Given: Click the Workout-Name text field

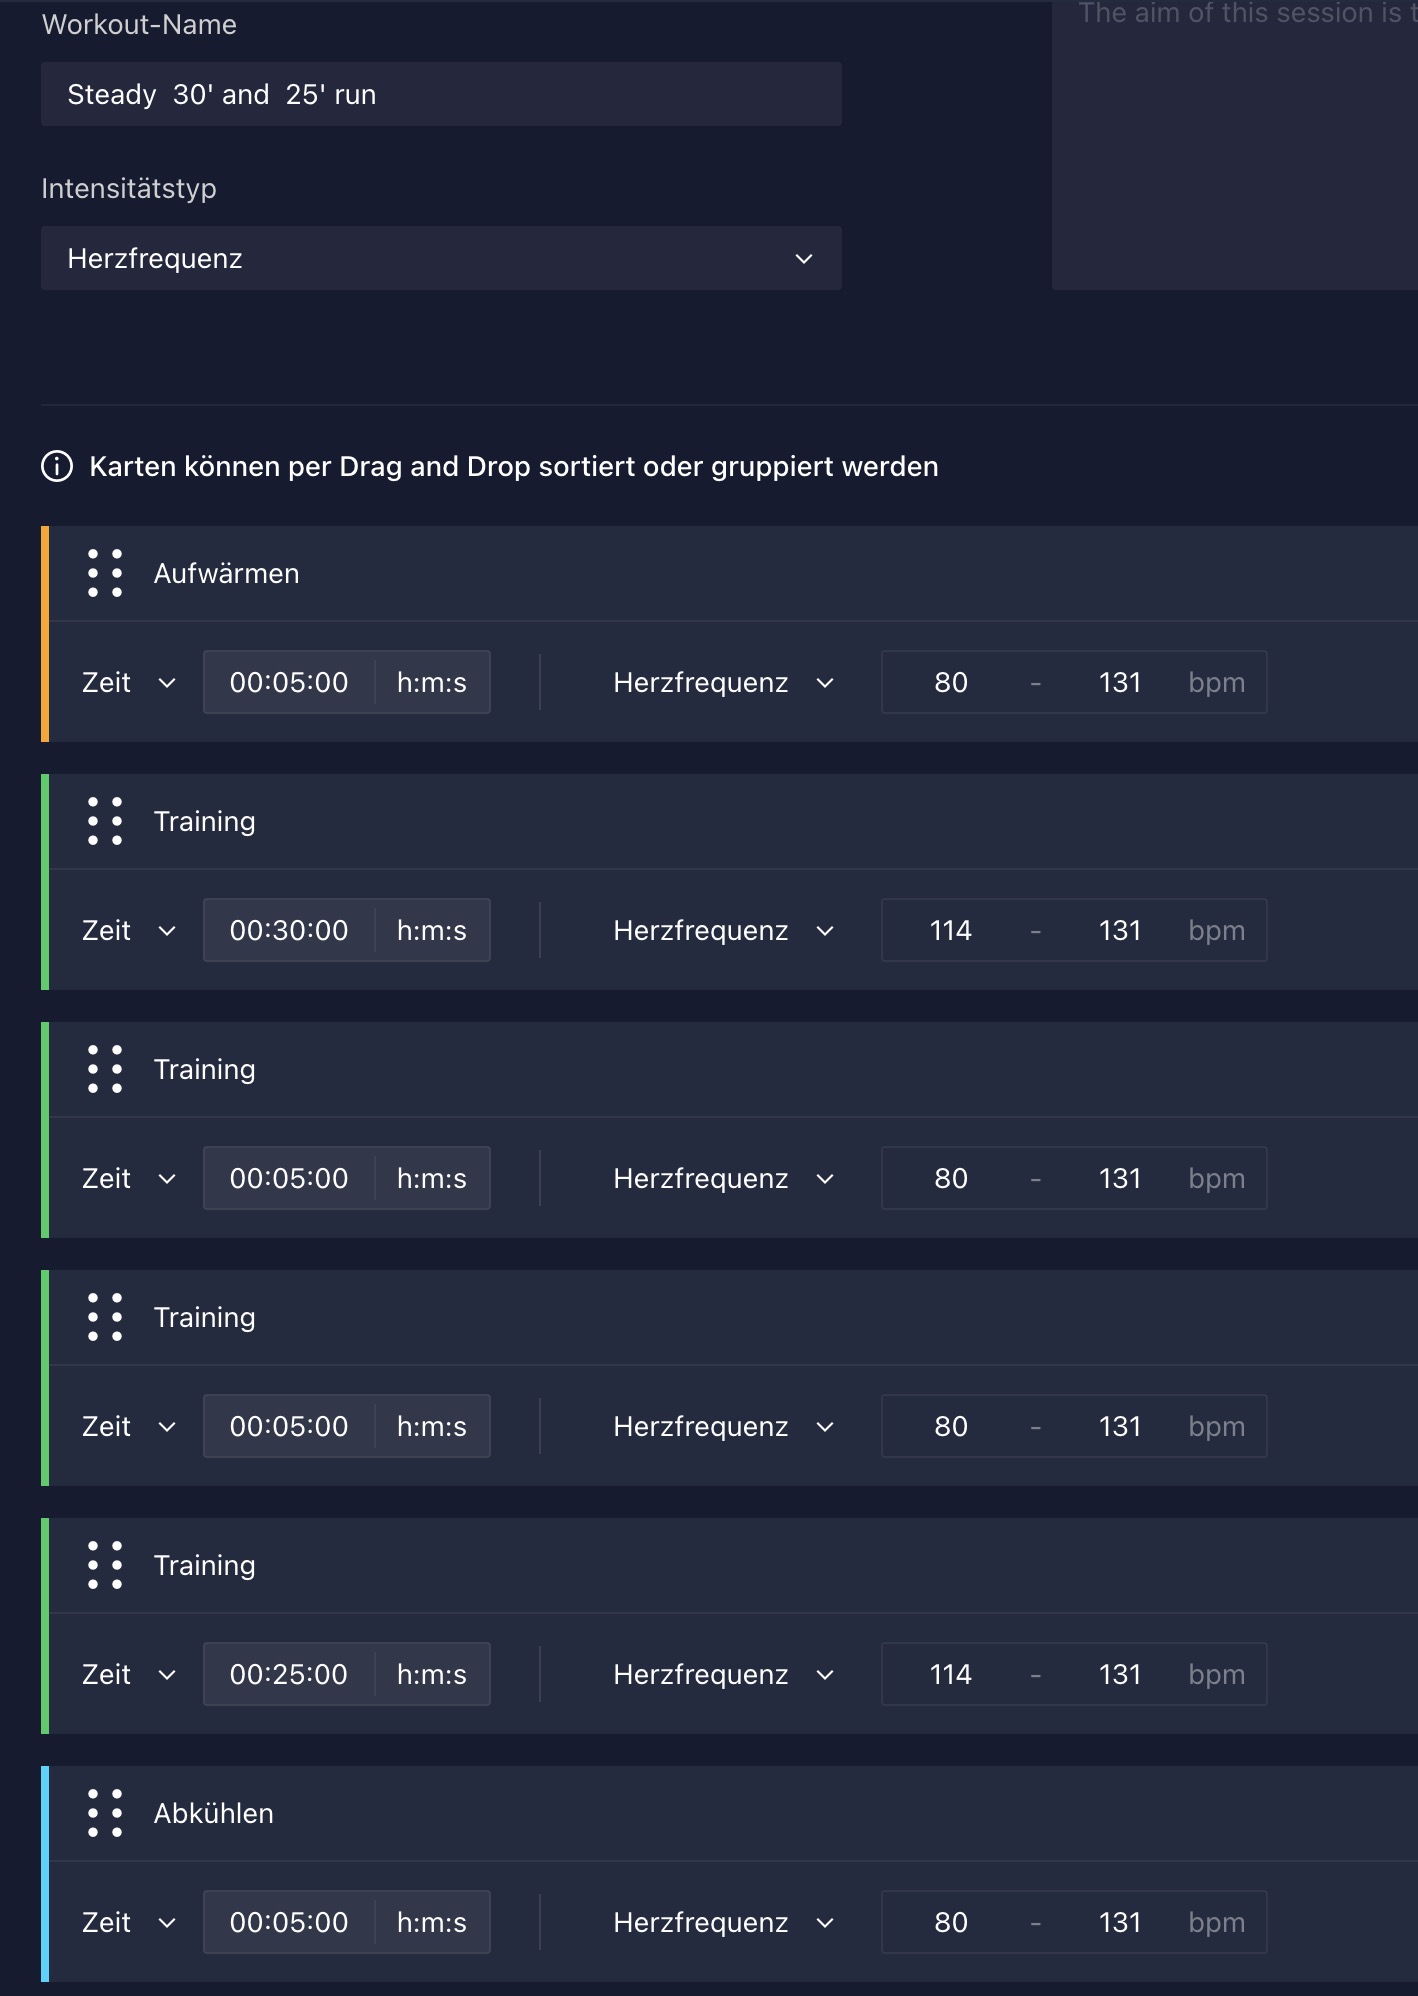Looking at the screenshot, I should [441, 95].
